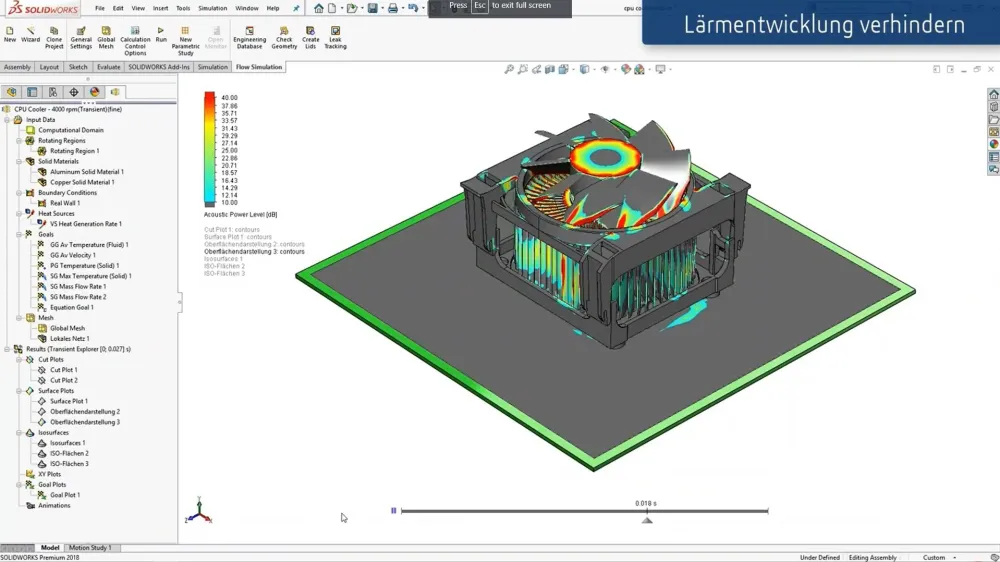Run the flow simulation
Image resolution: width=1000 pixels, height=562 pixels.
pyautogui.click(x=161, y=34)
